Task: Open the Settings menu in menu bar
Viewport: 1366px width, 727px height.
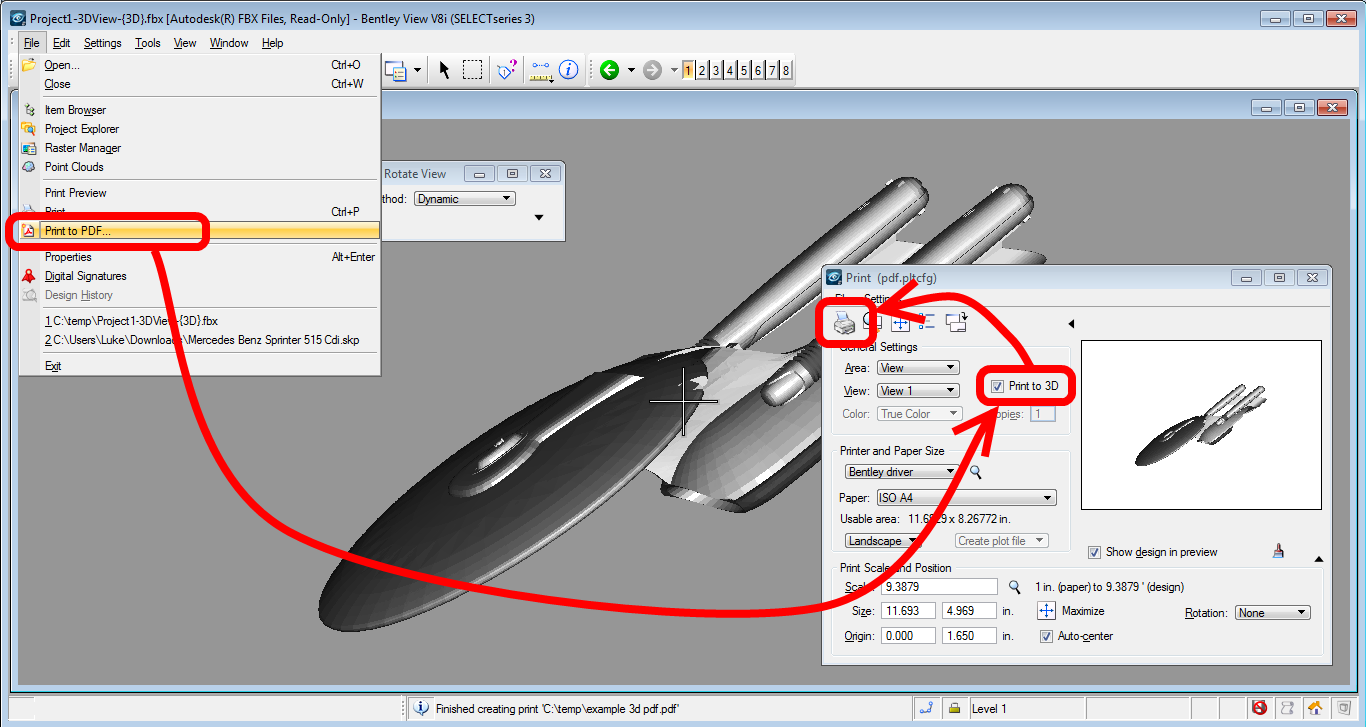Action: pos(102,43)
